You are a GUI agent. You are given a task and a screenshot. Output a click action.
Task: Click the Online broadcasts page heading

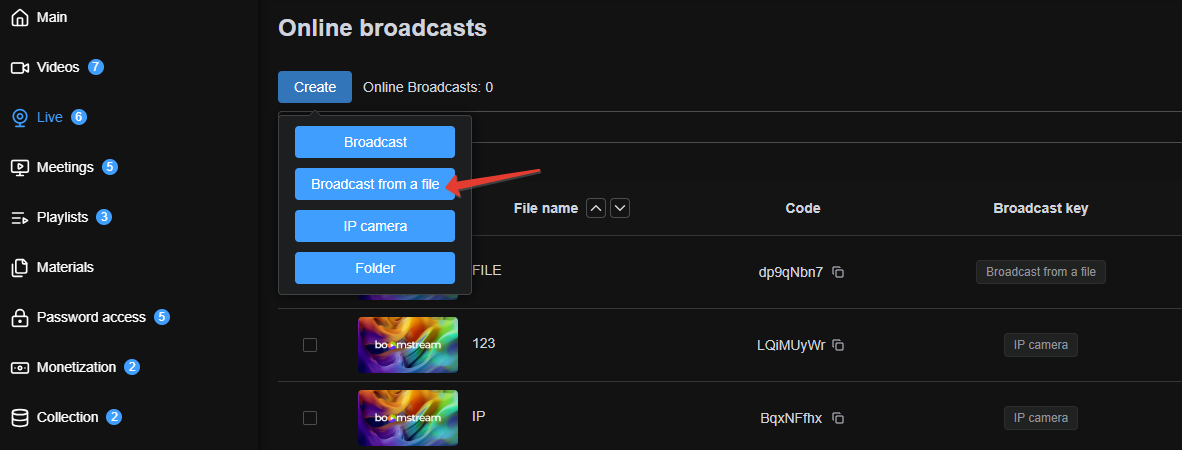pos(382,28)
